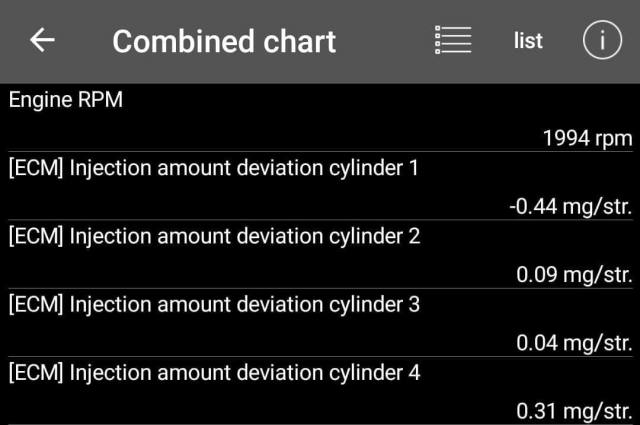This screenshot has width=640, height=425.
Task: Tap the 'Combined chart' title
Action: click(x=224, y=41)
